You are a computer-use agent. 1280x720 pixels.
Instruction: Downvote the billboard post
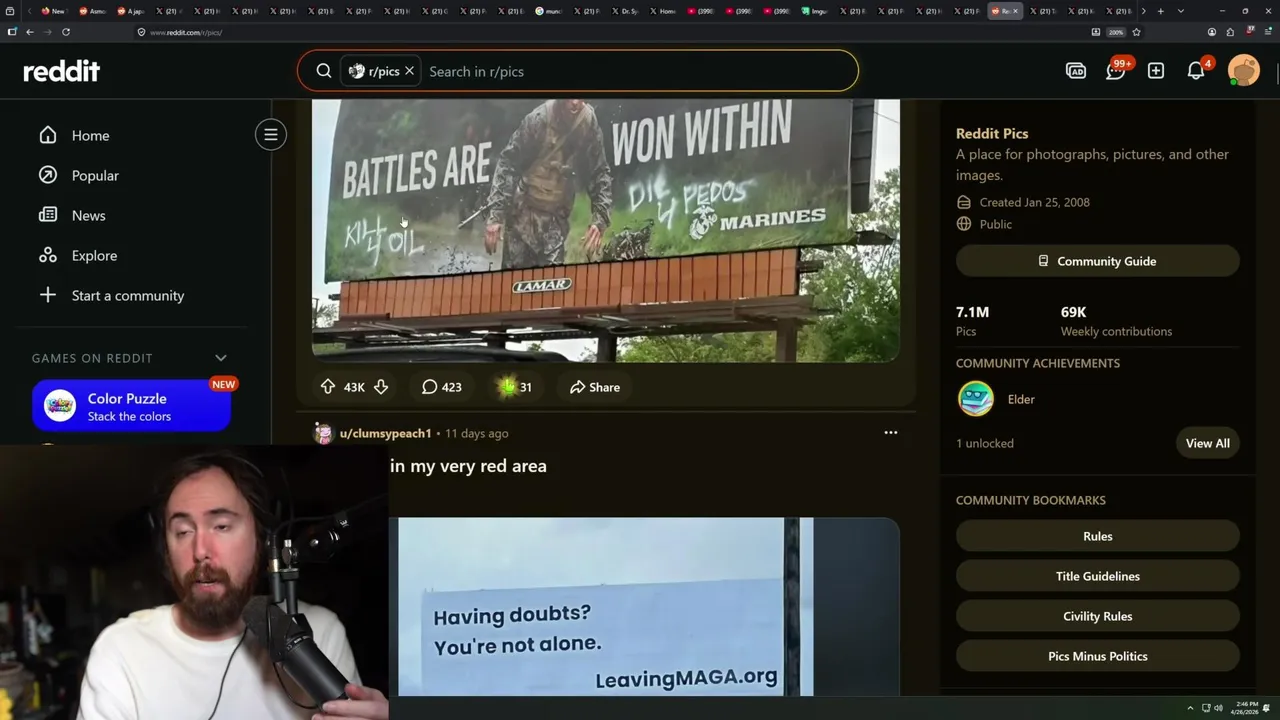point(381,387)
